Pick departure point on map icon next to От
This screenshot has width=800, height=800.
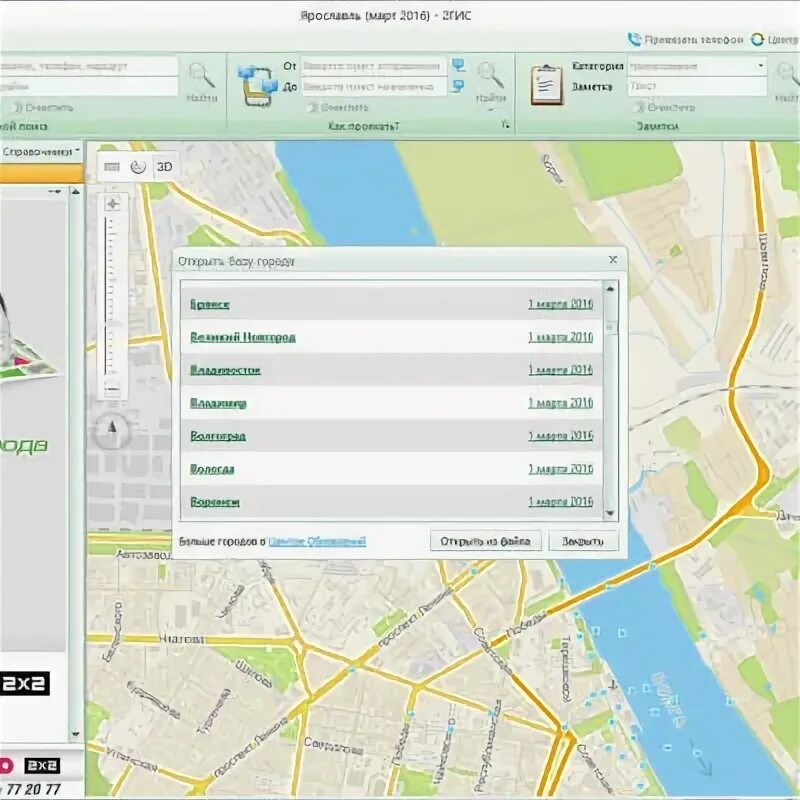459,65
